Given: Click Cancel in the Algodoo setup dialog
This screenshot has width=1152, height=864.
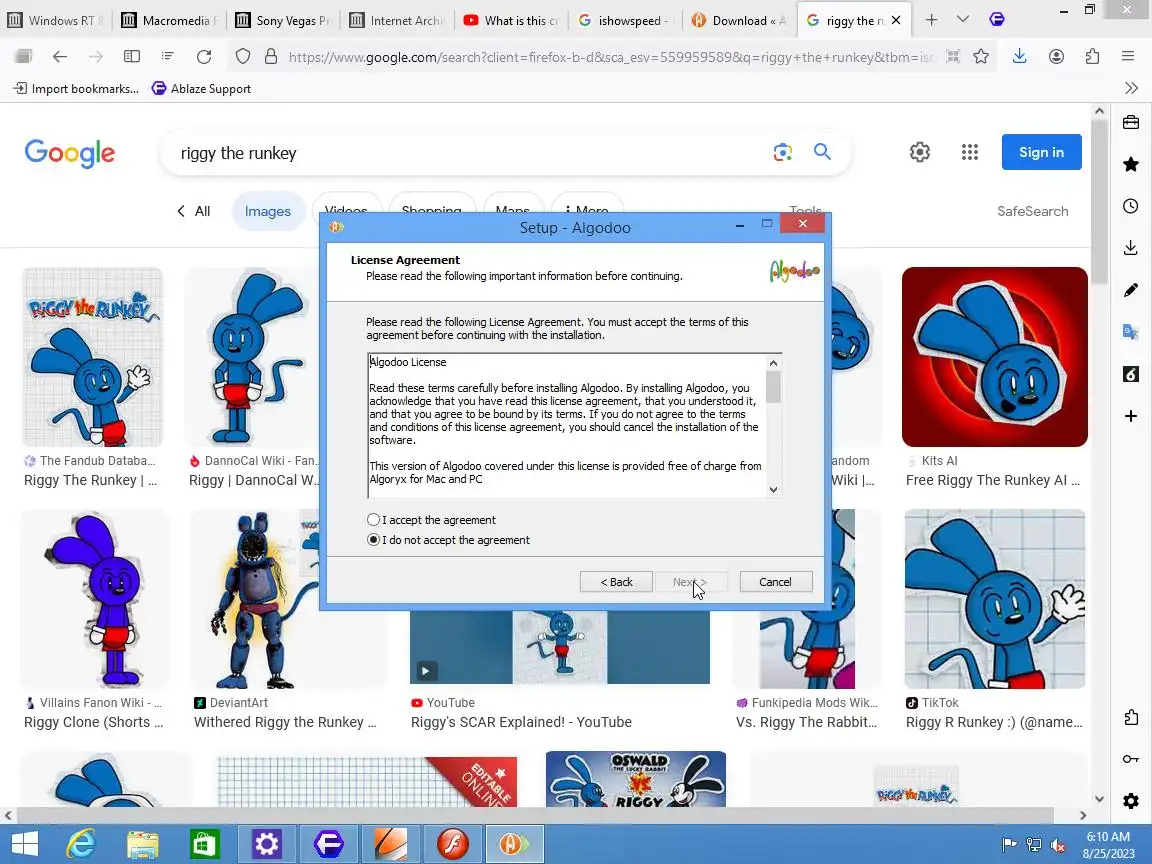Looking at the screenshot, I should pyautogui.click(x=775, y=582).
